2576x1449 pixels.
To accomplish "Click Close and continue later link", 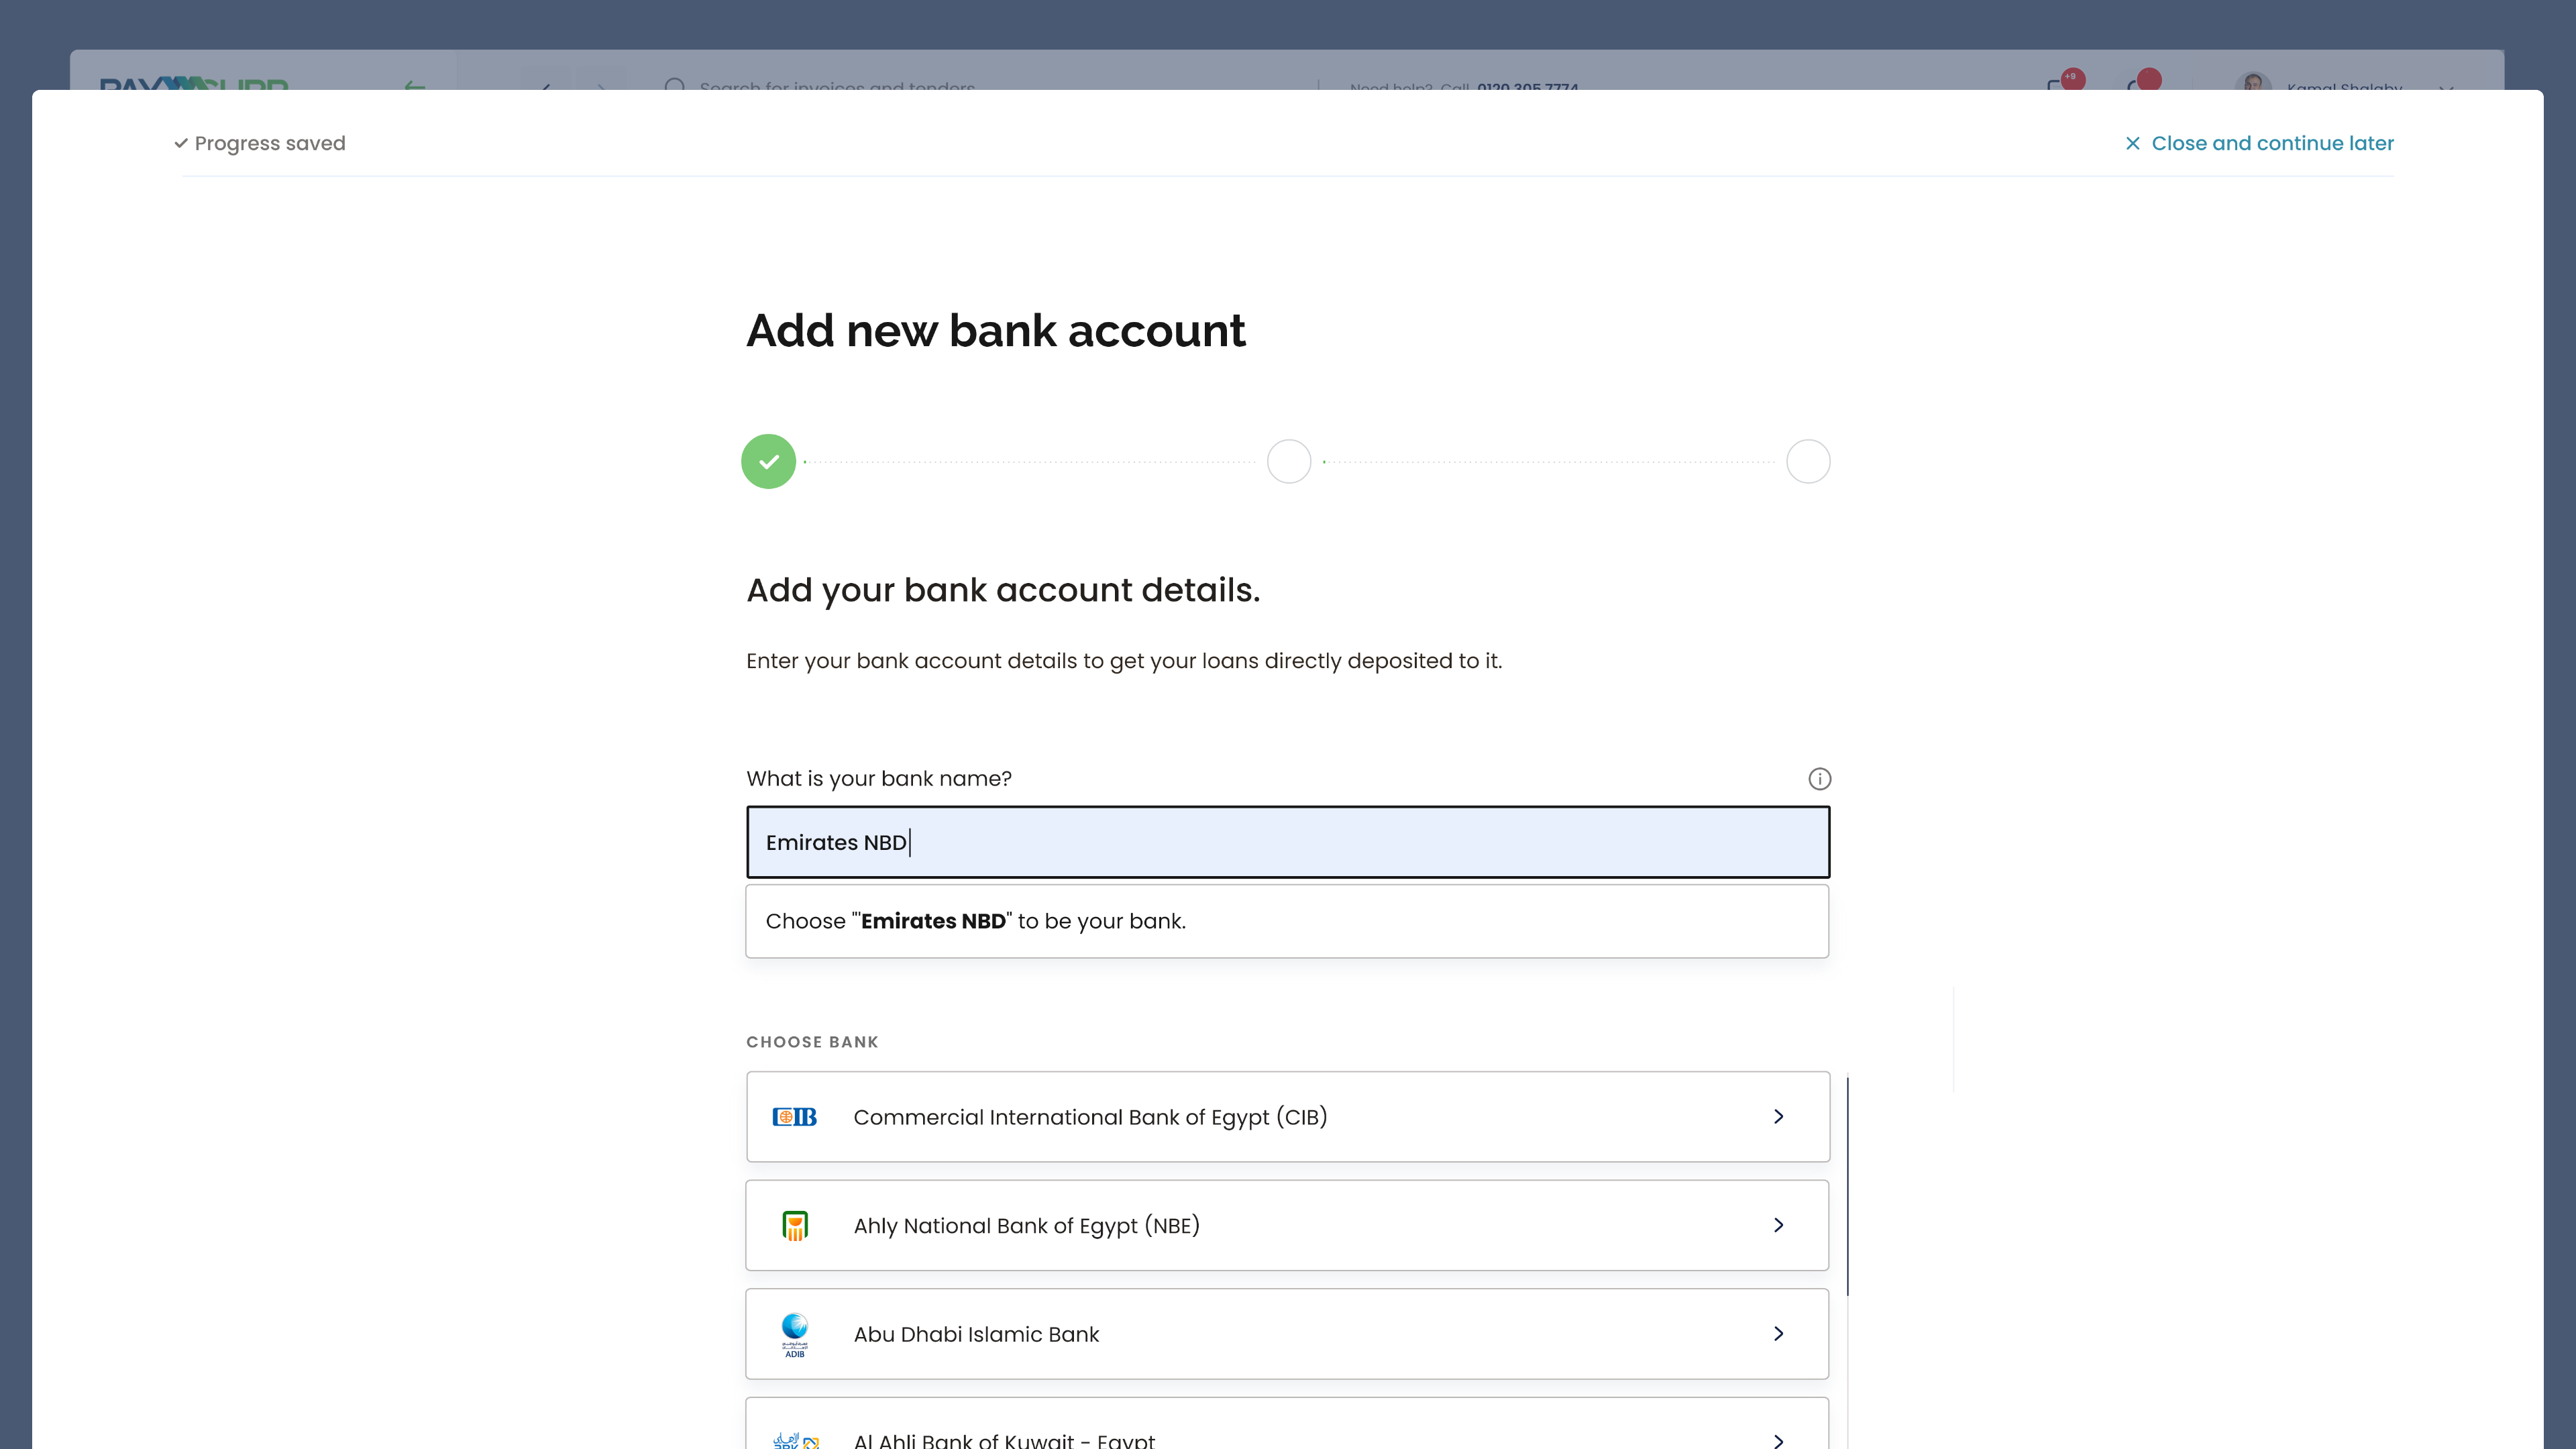I will (x=2272, y=144).
